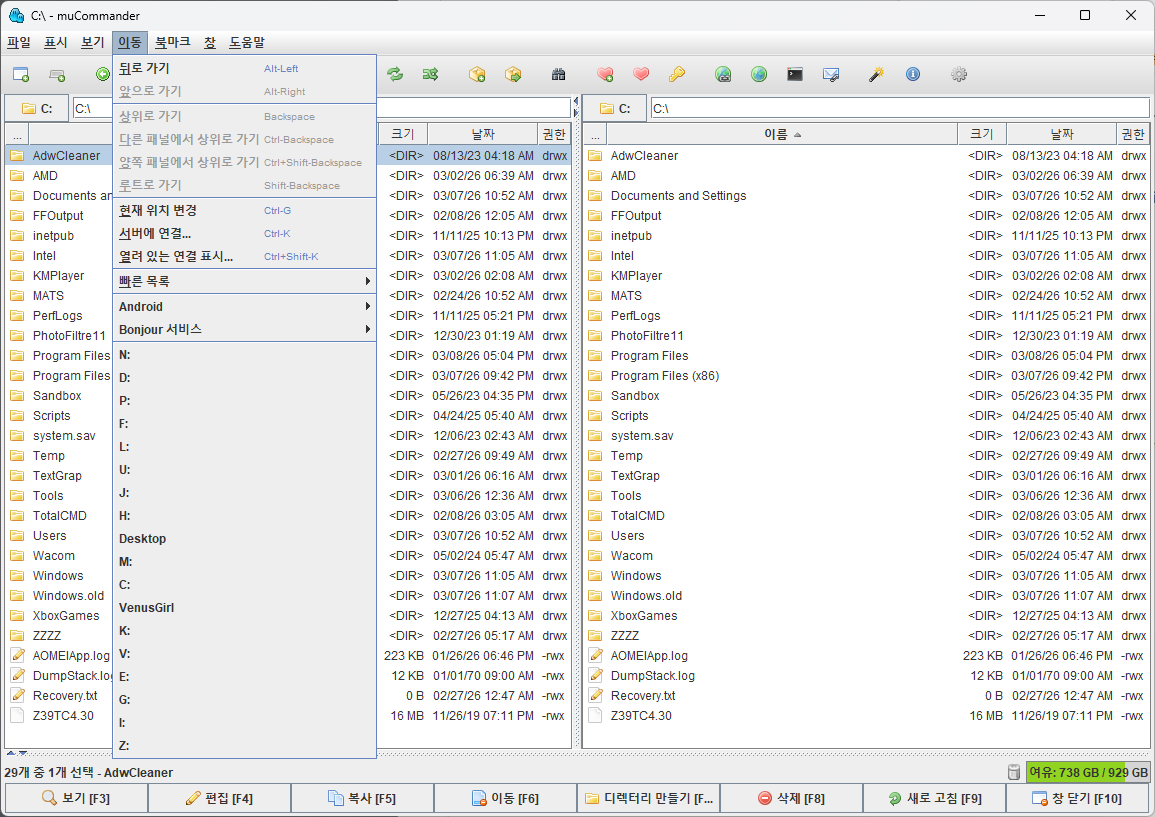Open the 파일 menu
Image resolution: width=1155 pixels, height=817 pixels.
pyautogui.click(x=19, y=43)
